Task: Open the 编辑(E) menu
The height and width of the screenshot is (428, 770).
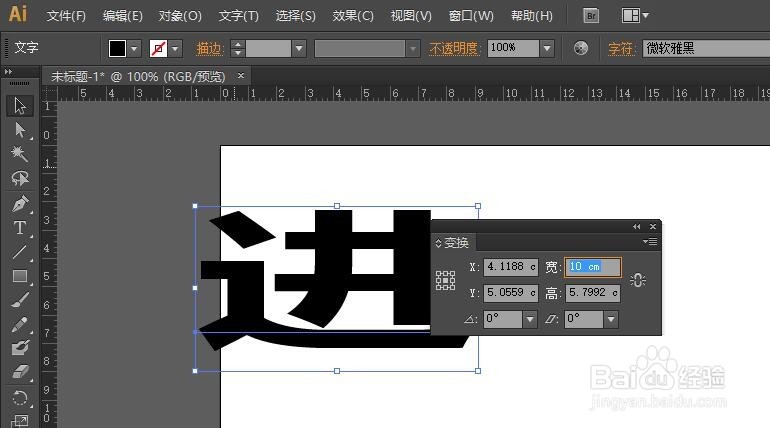Action: tap(123, 16)
